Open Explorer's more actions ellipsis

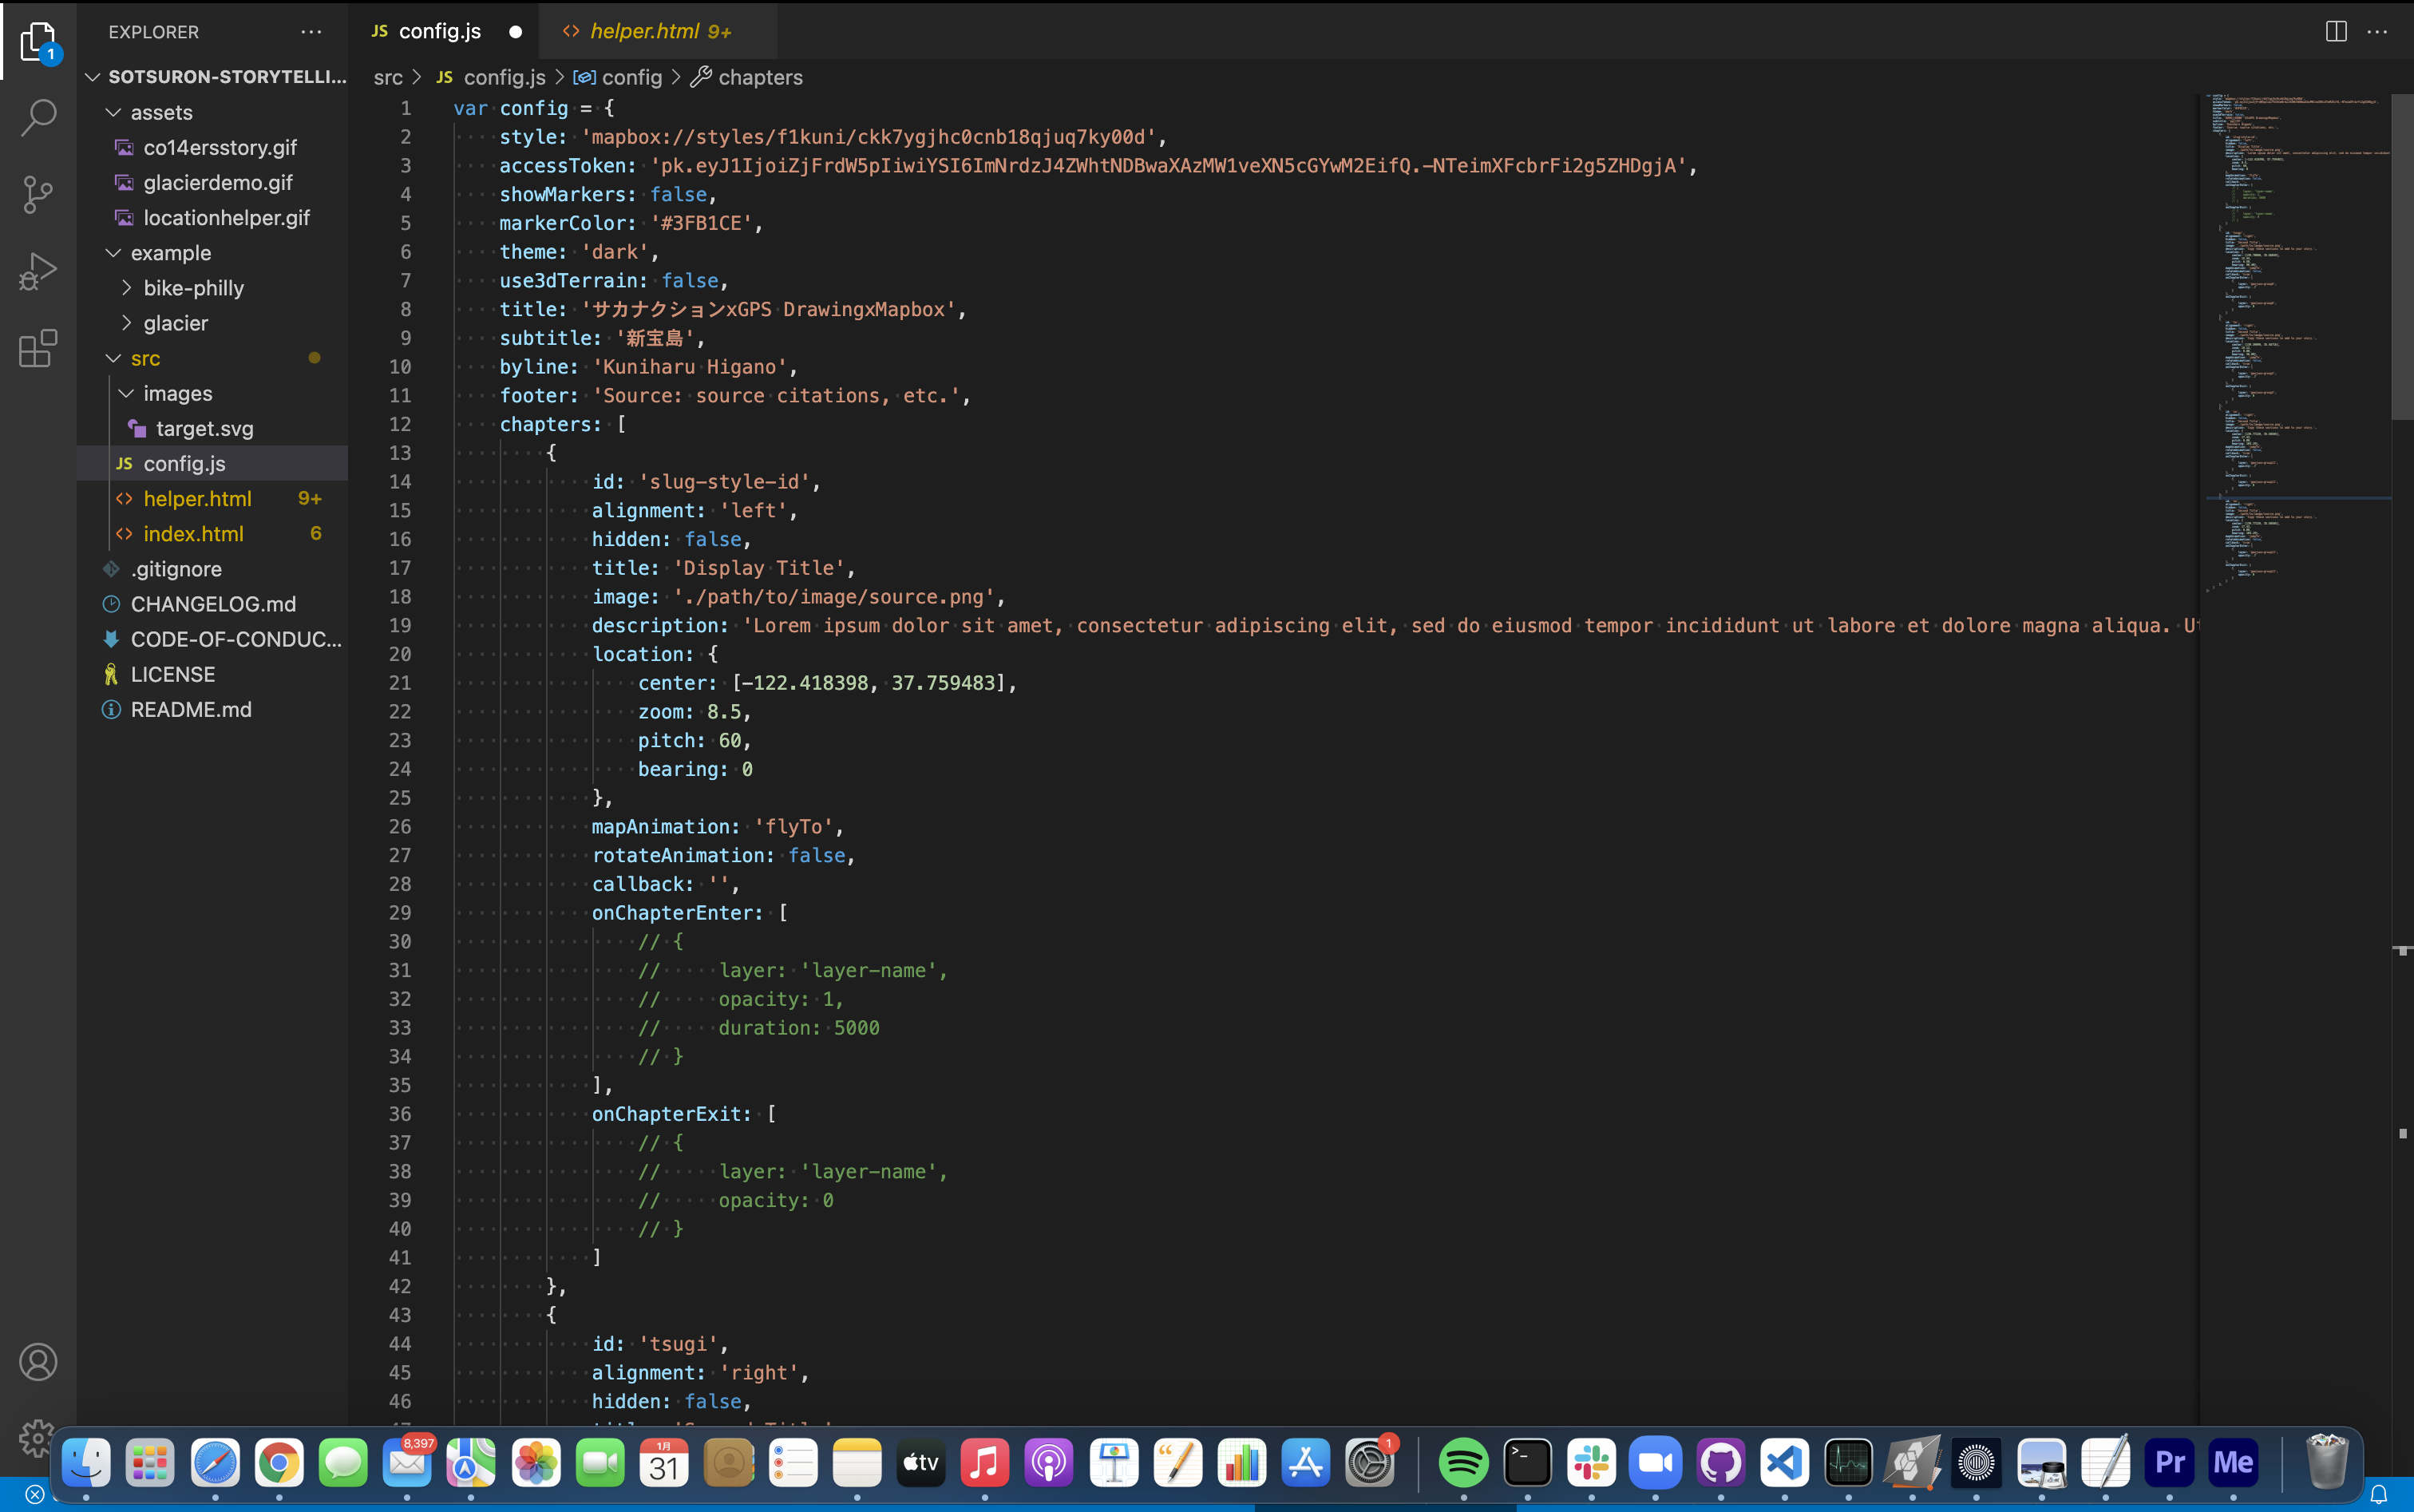pos(311,32)
